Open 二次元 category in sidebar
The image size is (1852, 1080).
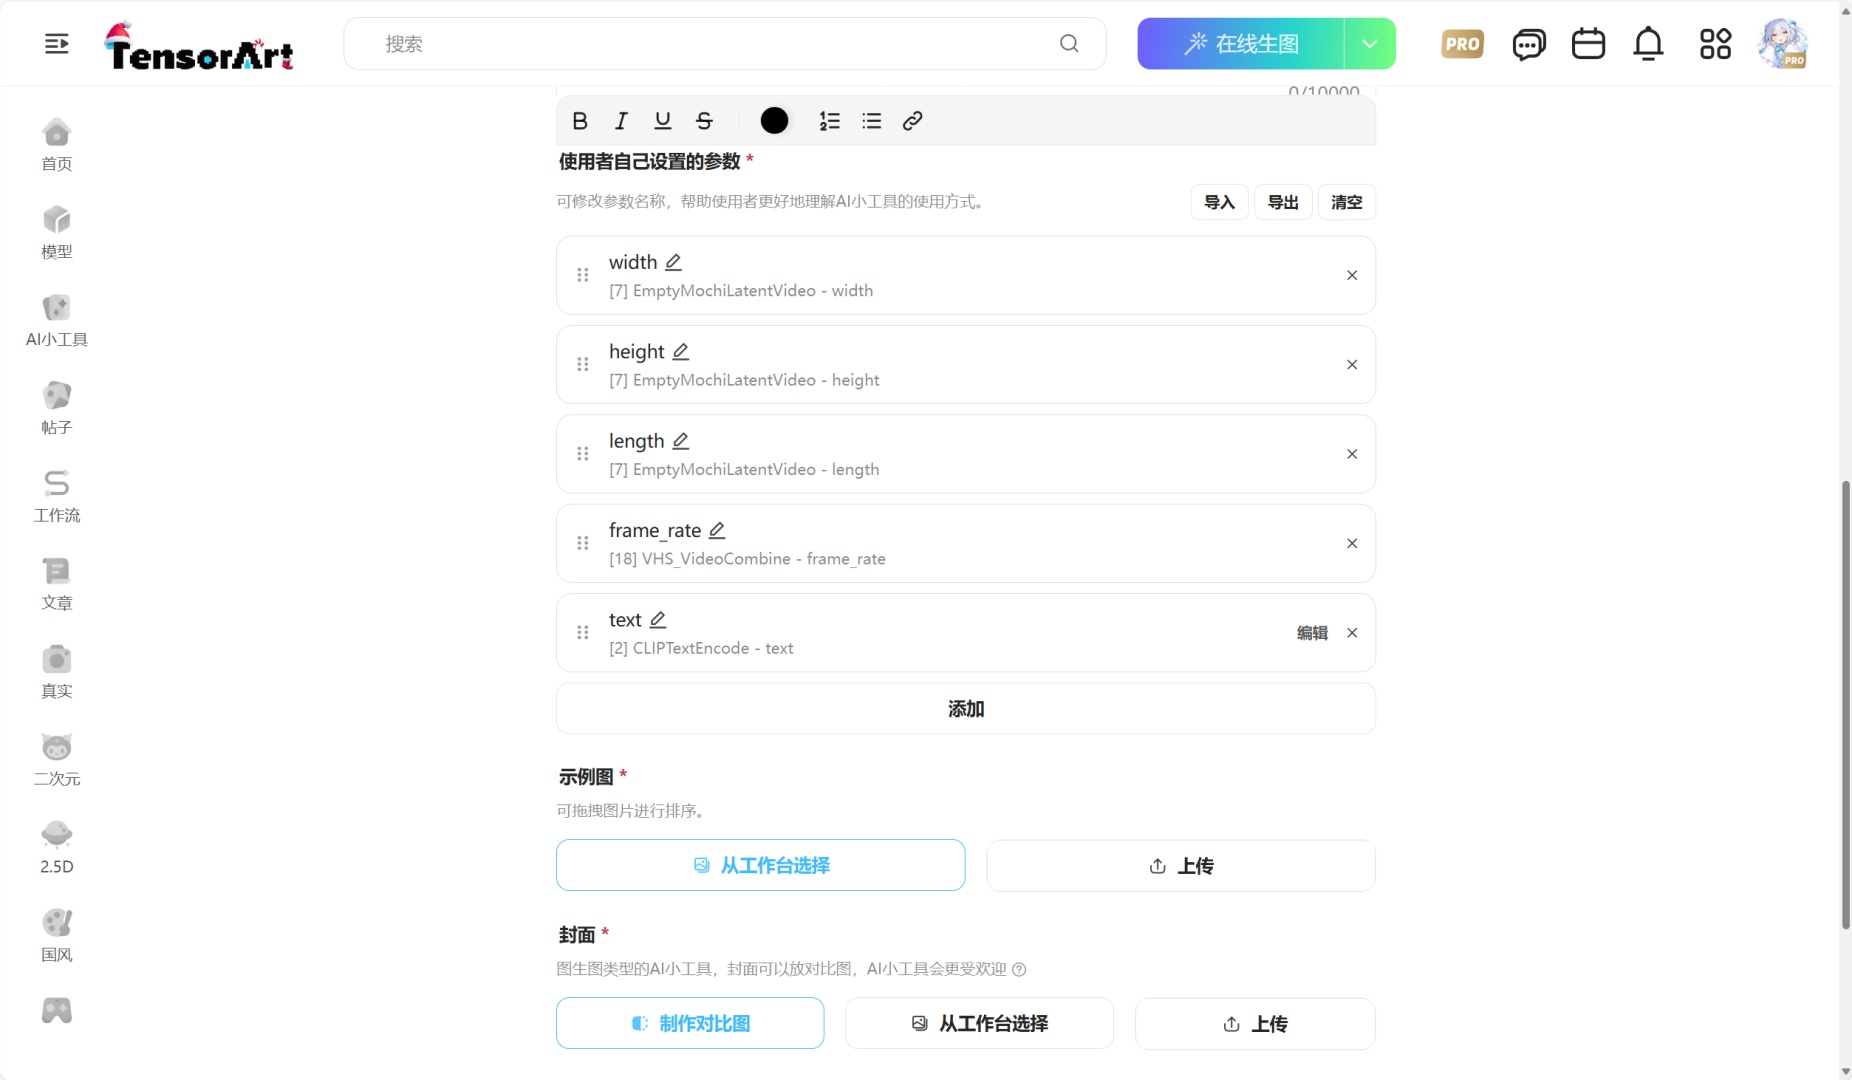coord(57,761)
